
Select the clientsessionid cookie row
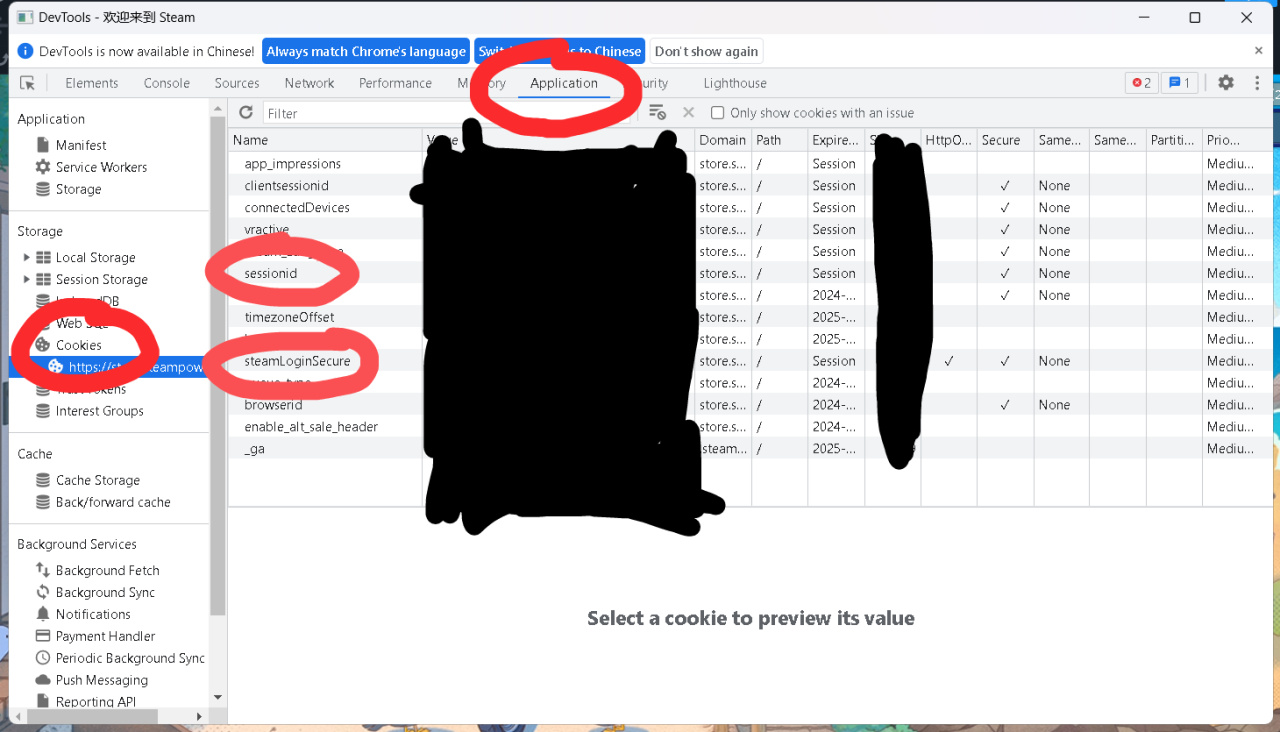point(750,186)
